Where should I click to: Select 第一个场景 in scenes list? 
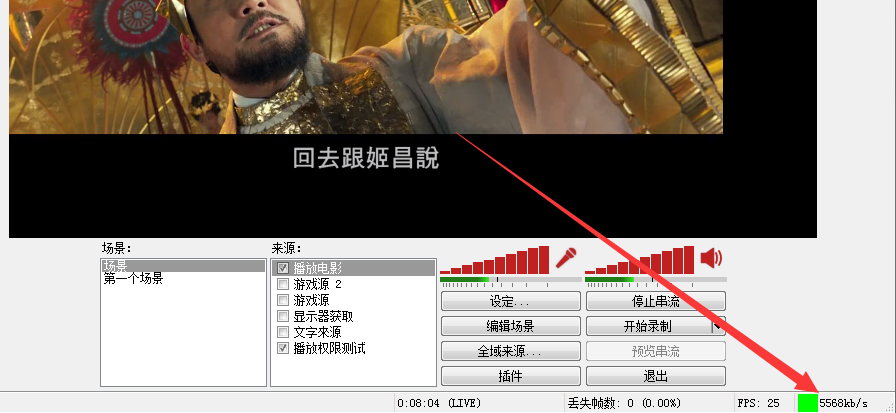click(133, 279)
